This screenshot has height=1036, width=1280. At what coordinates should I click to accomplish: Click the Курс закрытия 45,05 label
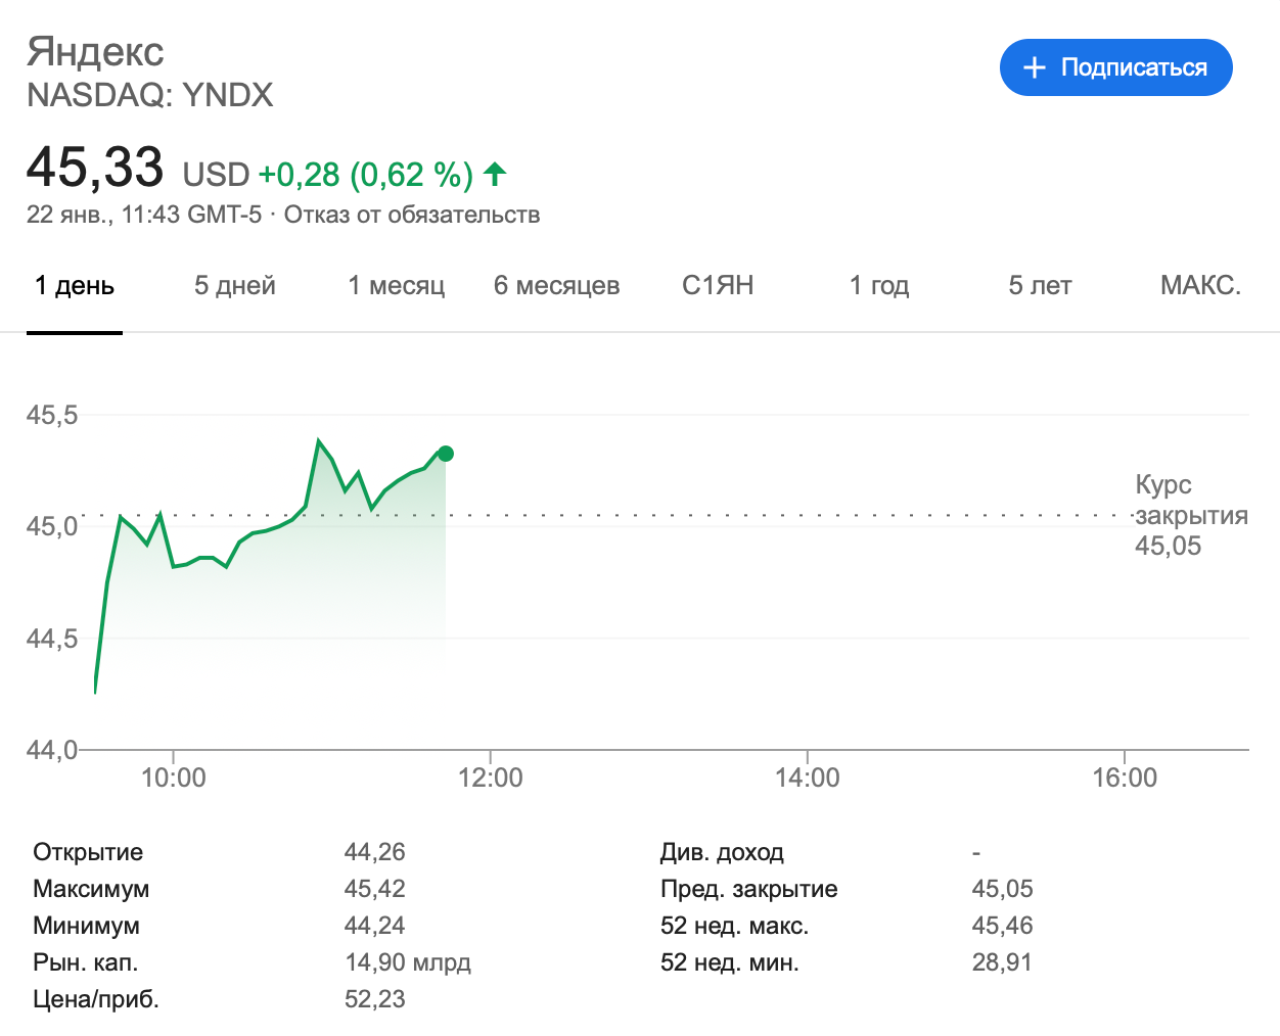click(1191, 516)
